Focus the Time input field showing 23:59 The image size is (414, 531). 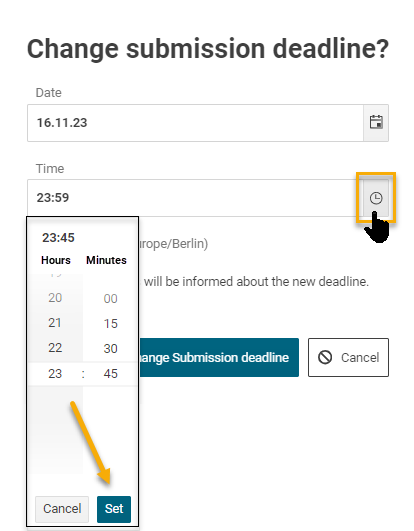pos(195,198)
